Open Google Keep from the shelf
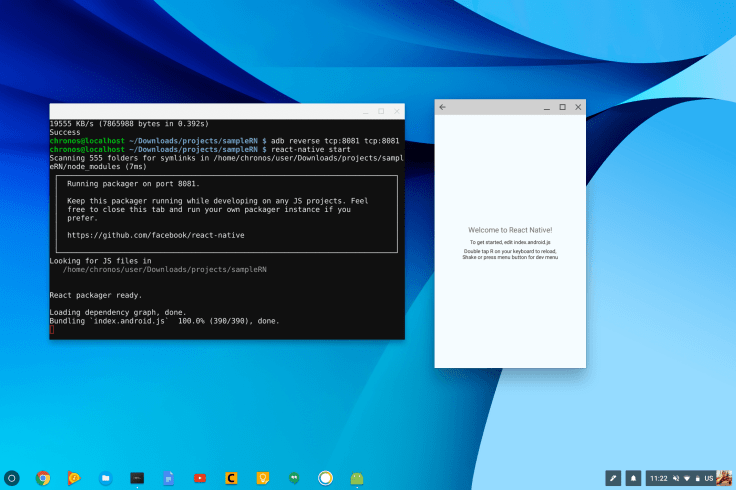Image resolution: width=736 pixels, height=490 pixels. click(262, 478)
